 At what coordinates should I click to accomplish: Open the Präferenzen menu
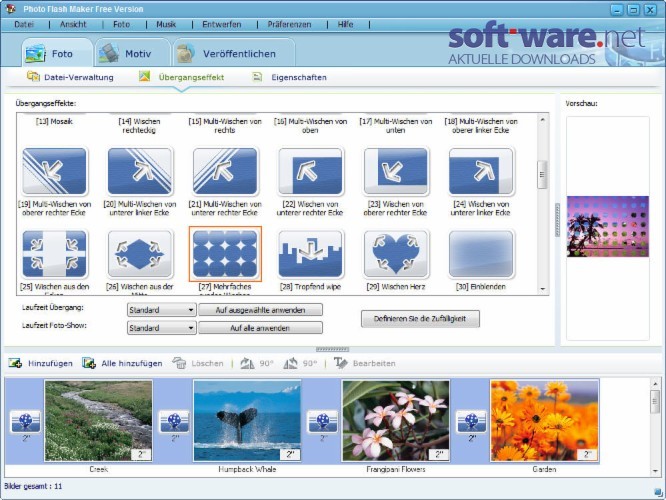289,25
